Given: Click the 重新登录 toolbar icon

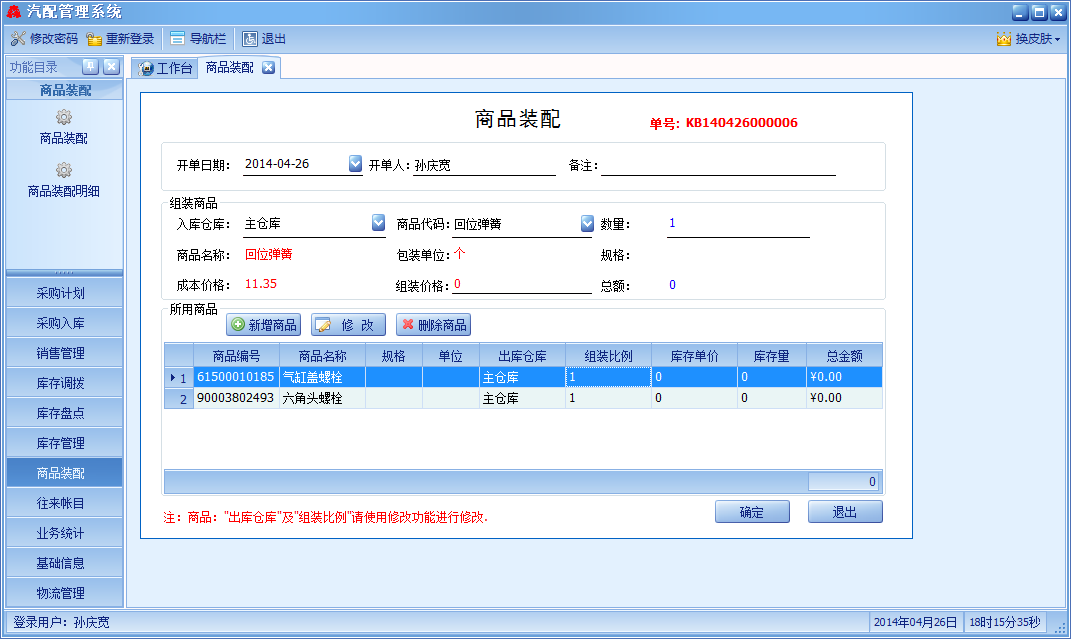Looking at the screenshot, I should point(94,39).
